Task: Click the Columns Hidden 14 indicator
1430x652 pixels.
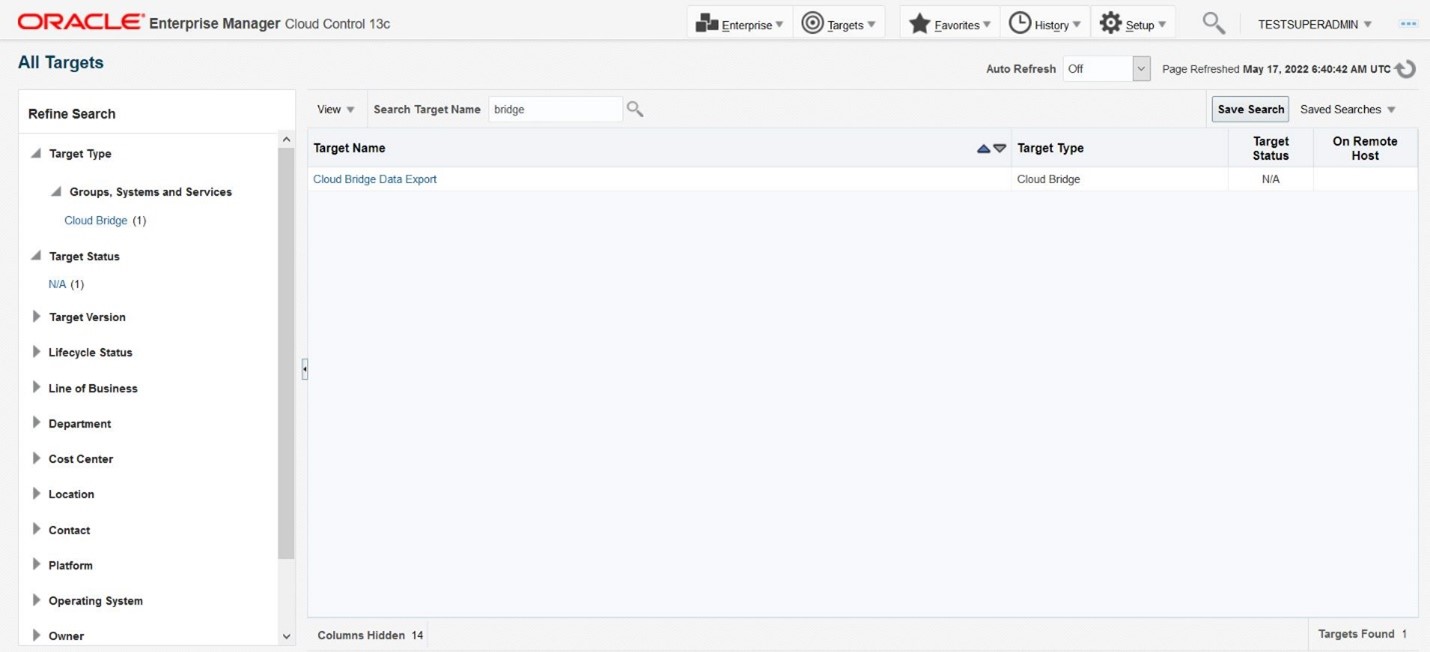Action: pos(370,635)
